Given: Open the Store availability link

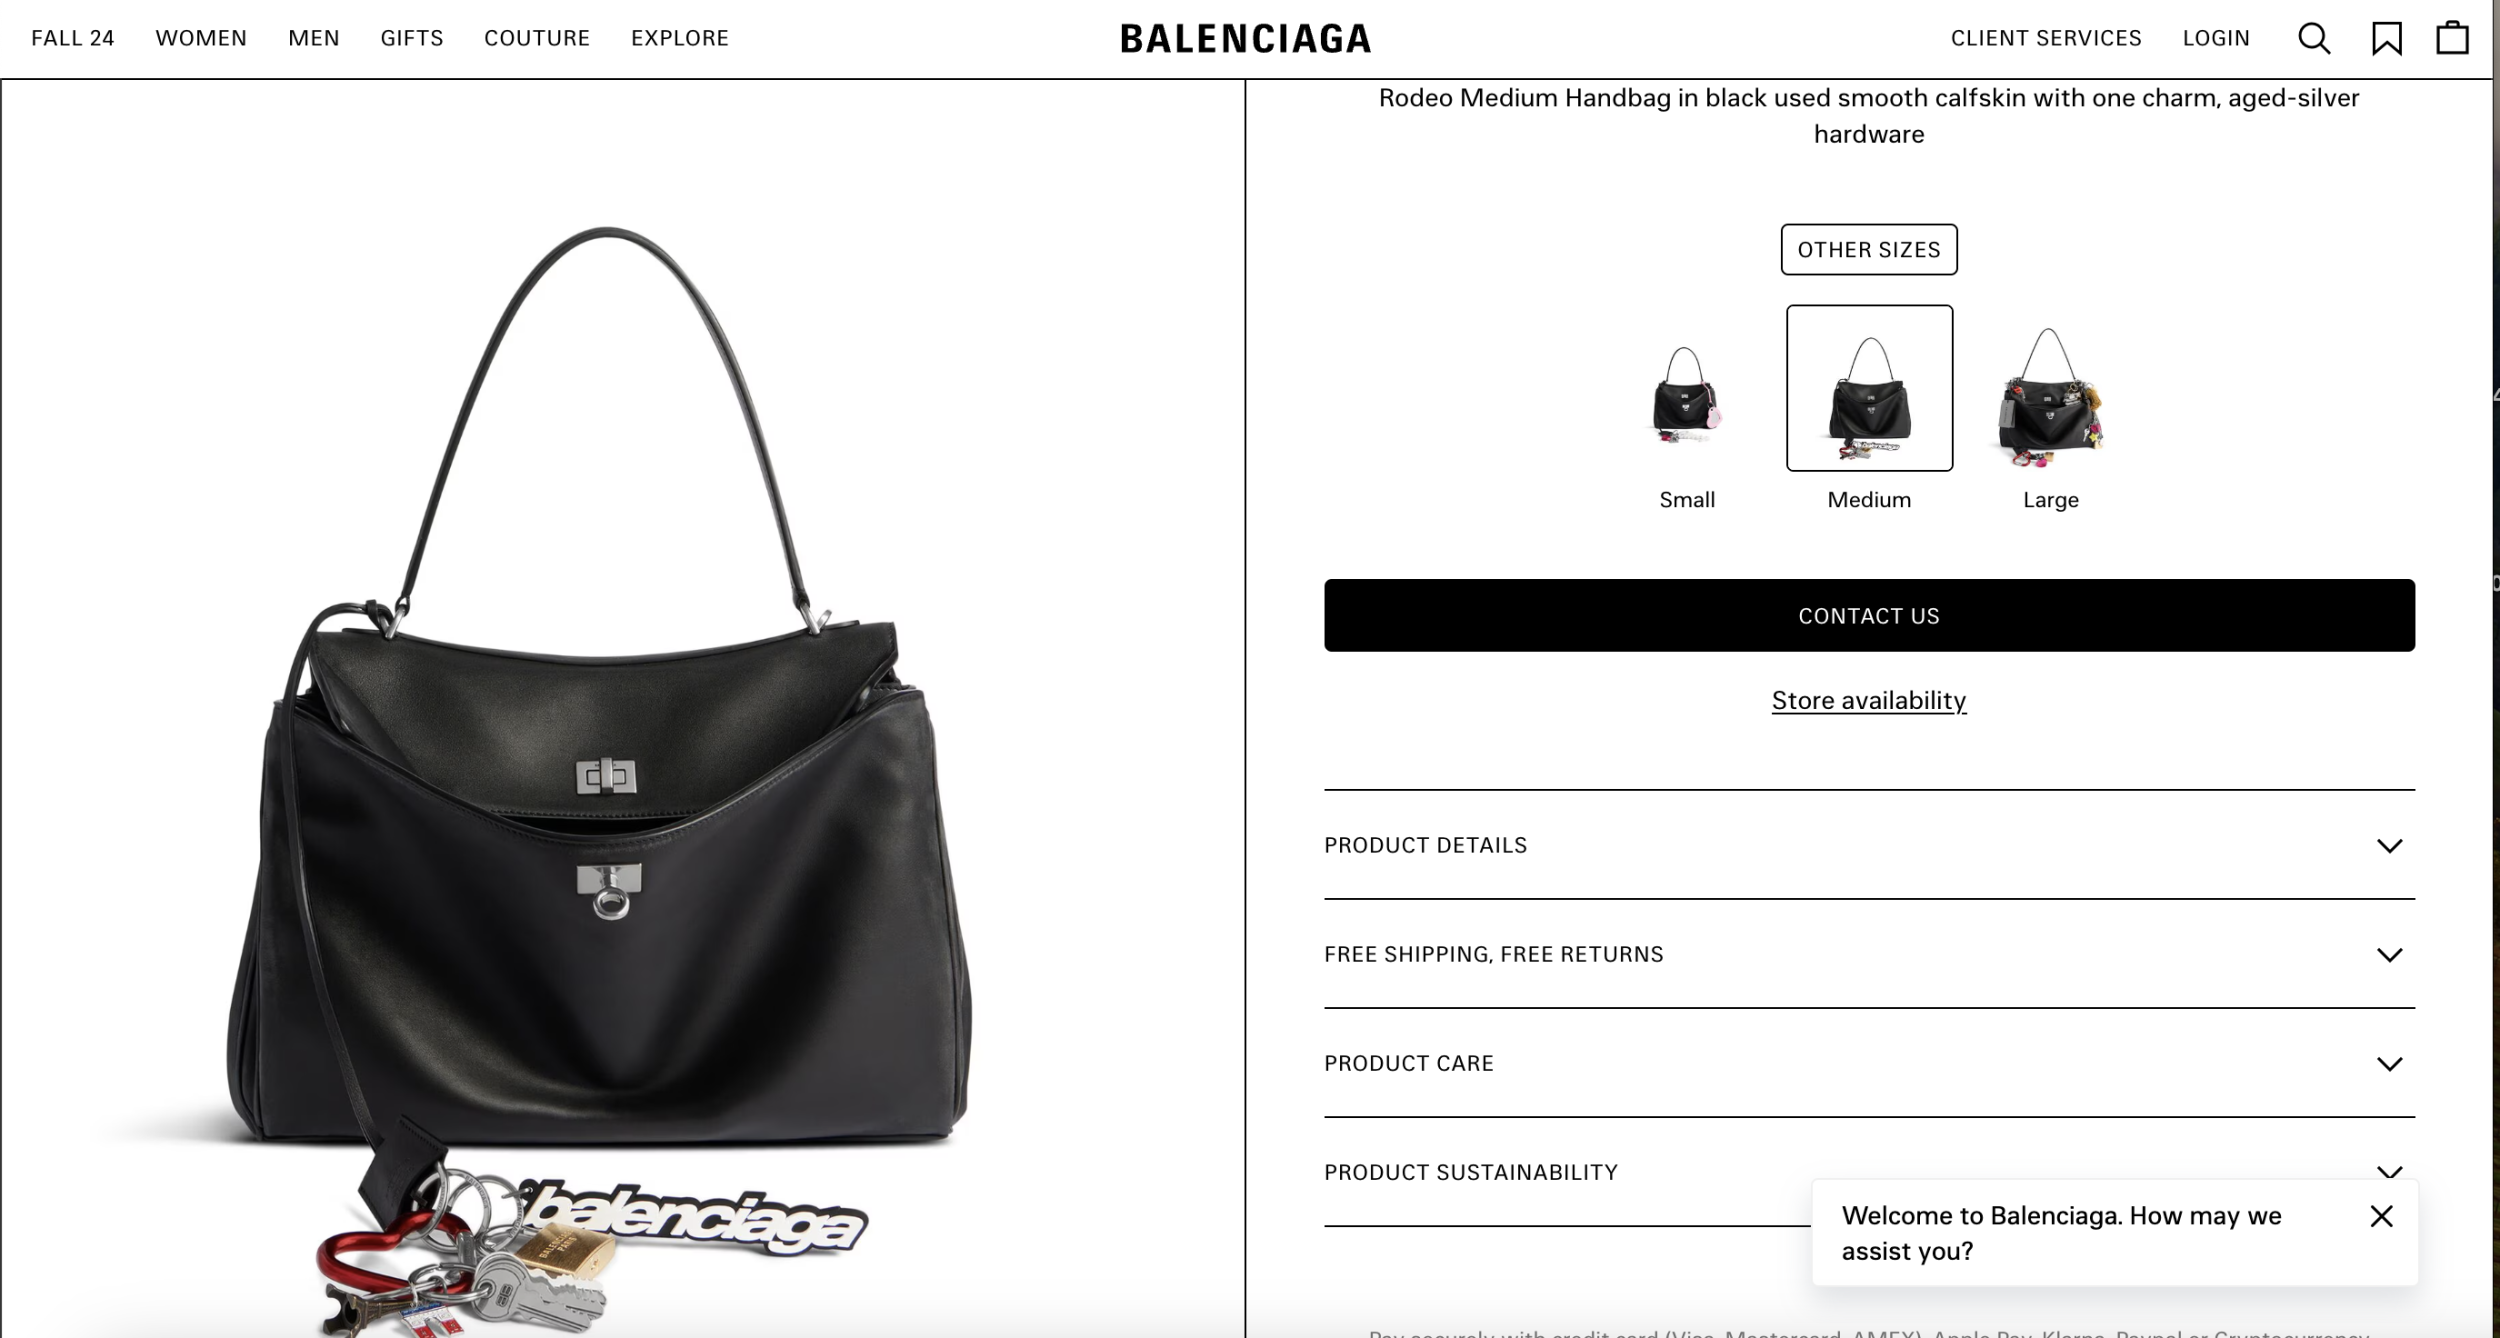Looking at the screenshot, I should click(1869, 700).
